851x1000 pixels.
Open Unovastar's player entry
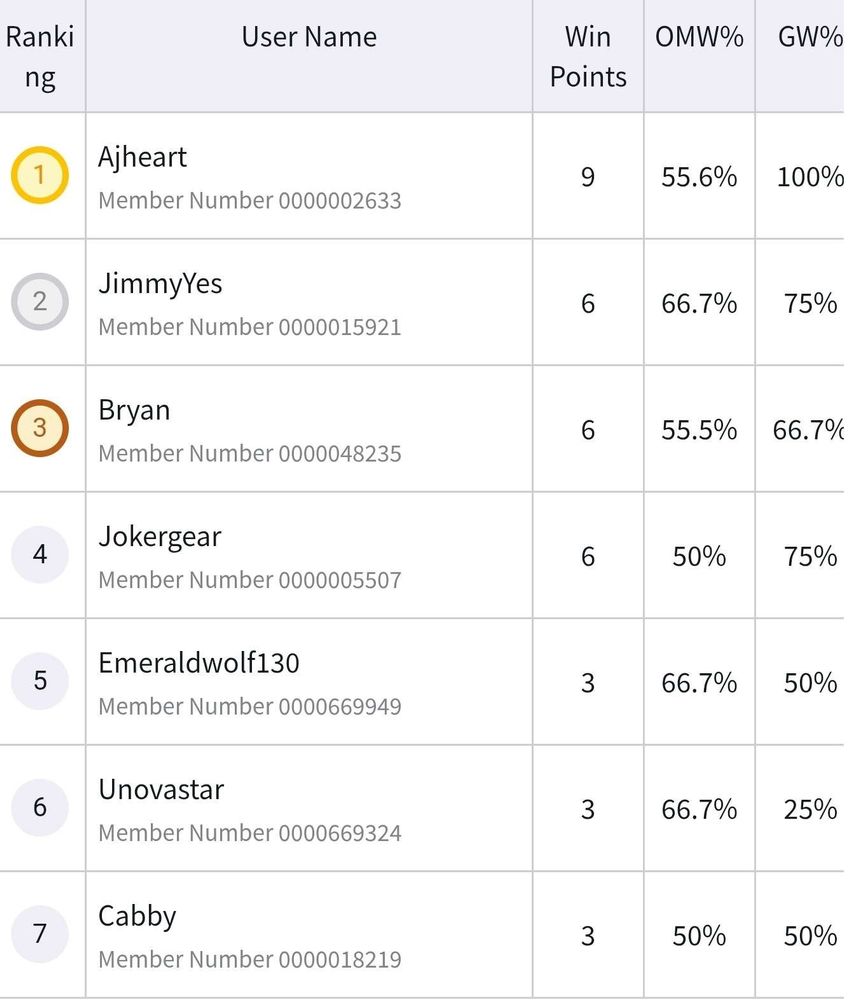[x=161, y=789]
